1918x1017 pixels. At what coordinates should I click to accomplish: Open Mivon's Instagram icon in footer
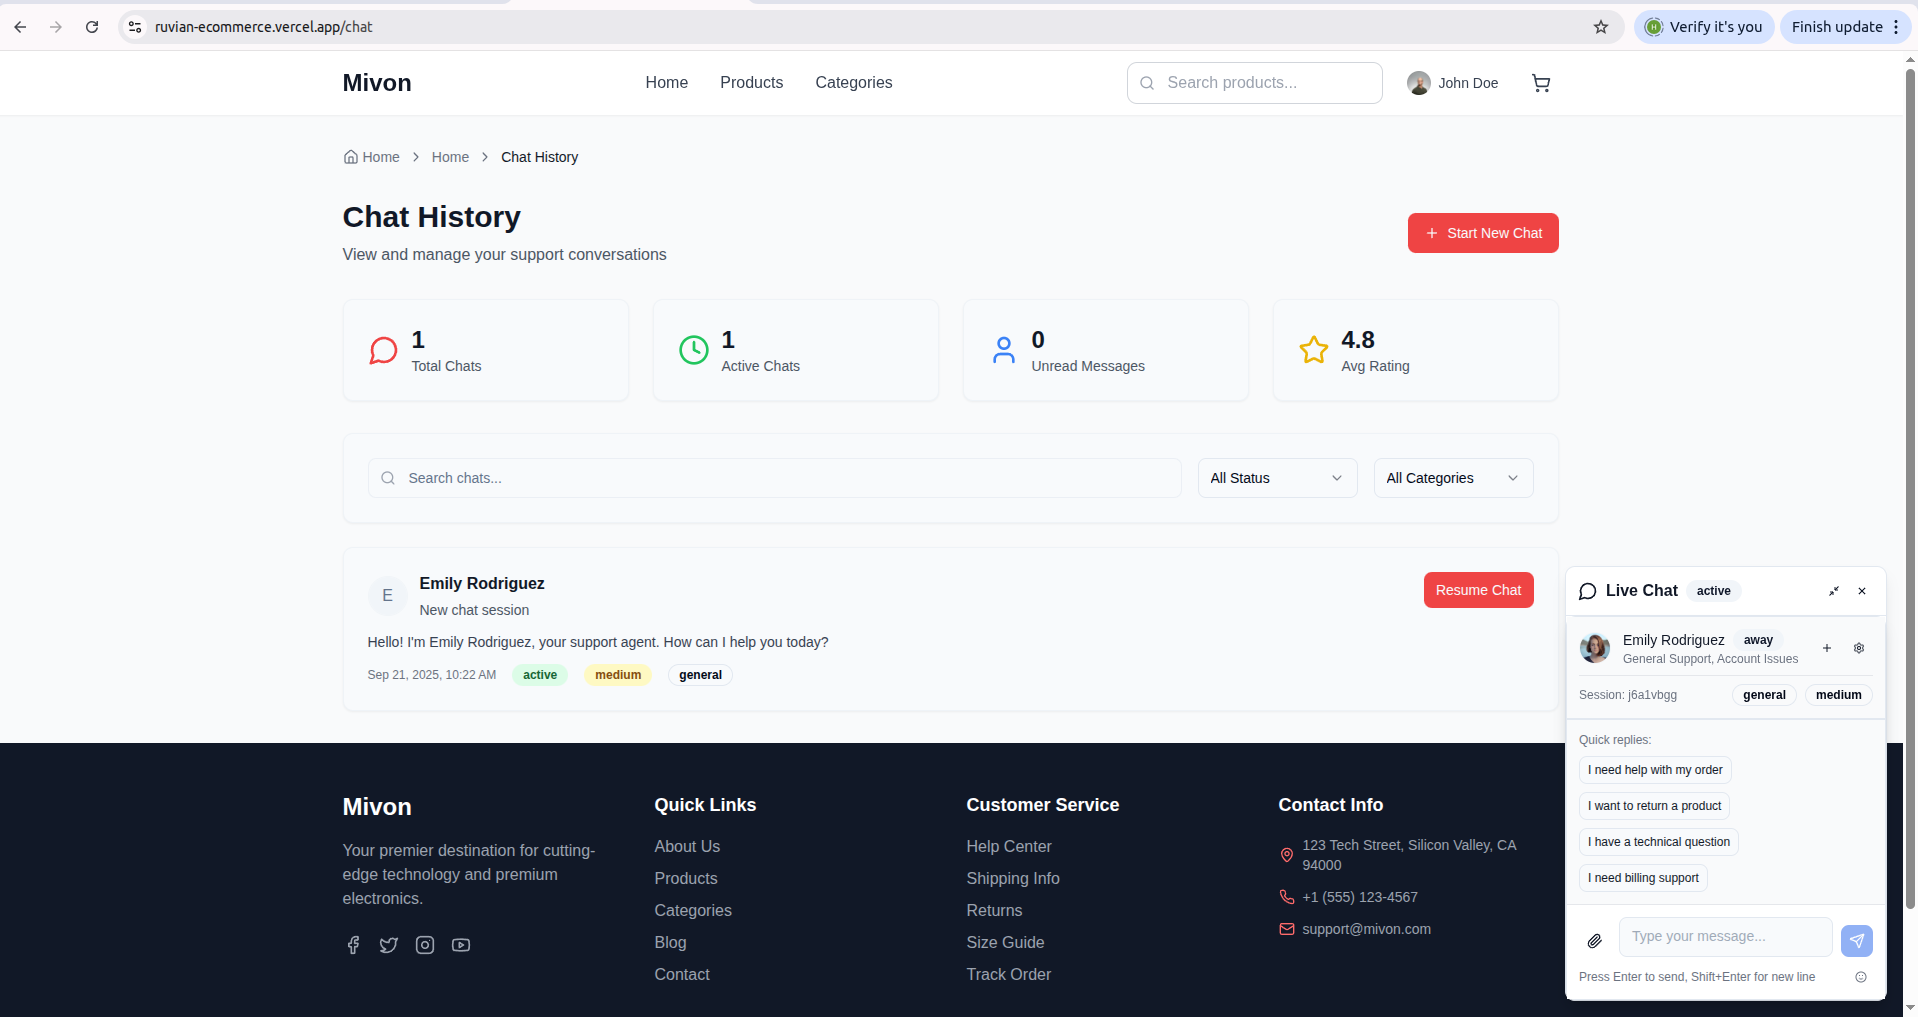click(425, 945)
